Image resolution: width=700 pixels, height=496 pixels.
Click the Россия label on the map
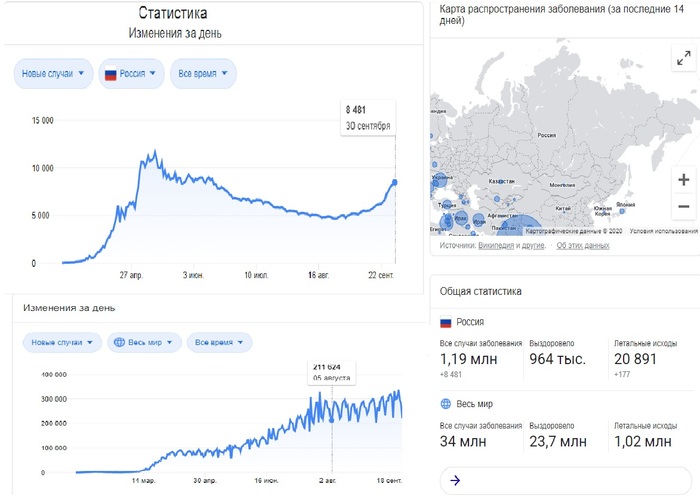[546, 134]
